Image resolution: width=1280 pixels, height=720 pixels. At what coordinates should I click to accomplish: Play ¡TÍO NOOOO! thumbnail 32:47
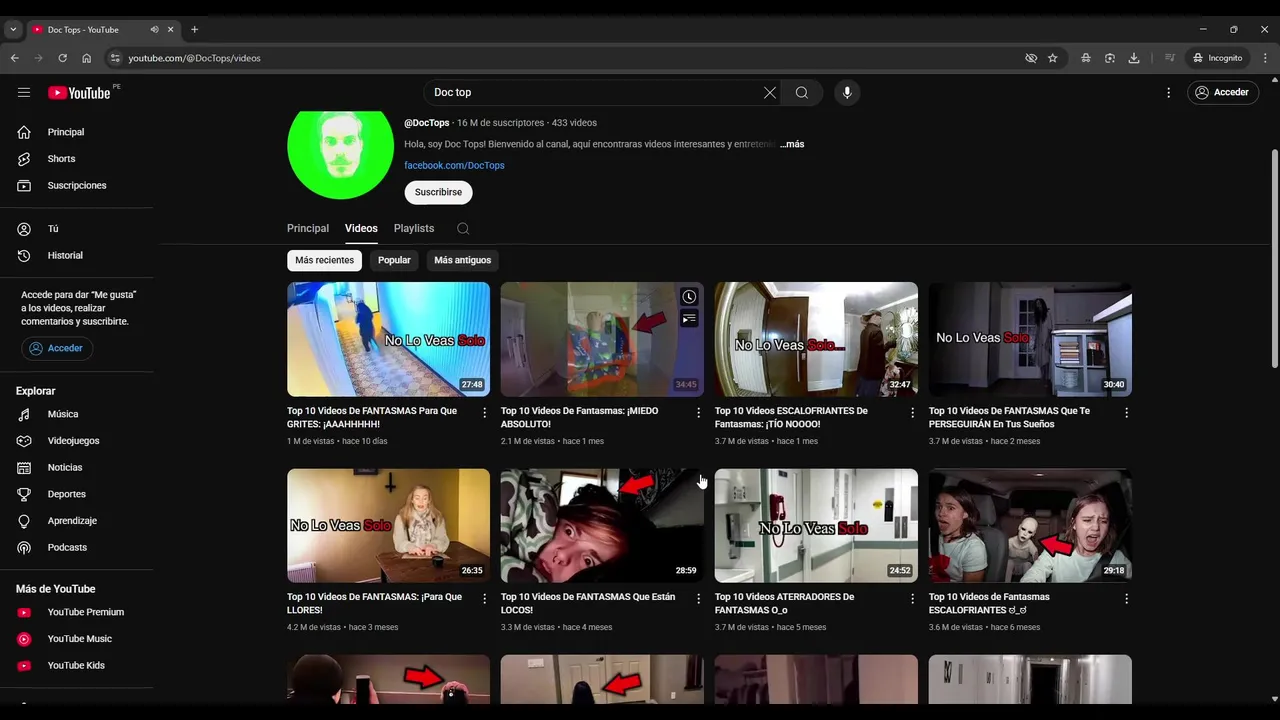(816, 339)
